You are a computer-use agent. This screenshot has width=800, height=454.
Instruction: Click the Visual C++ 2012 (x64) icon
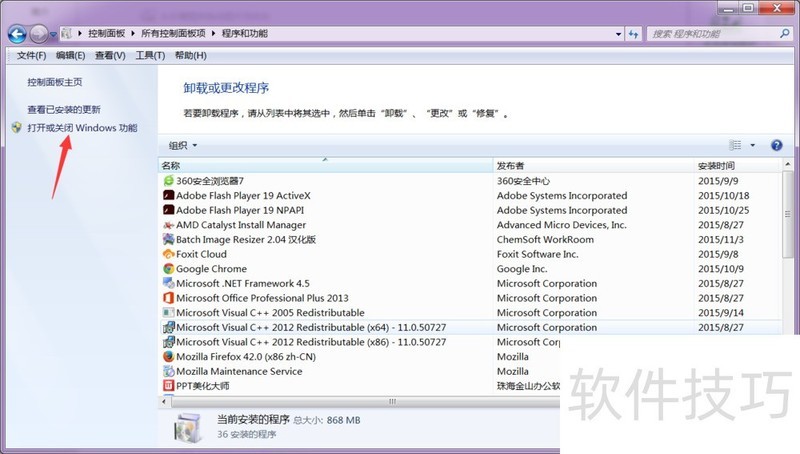168,327
